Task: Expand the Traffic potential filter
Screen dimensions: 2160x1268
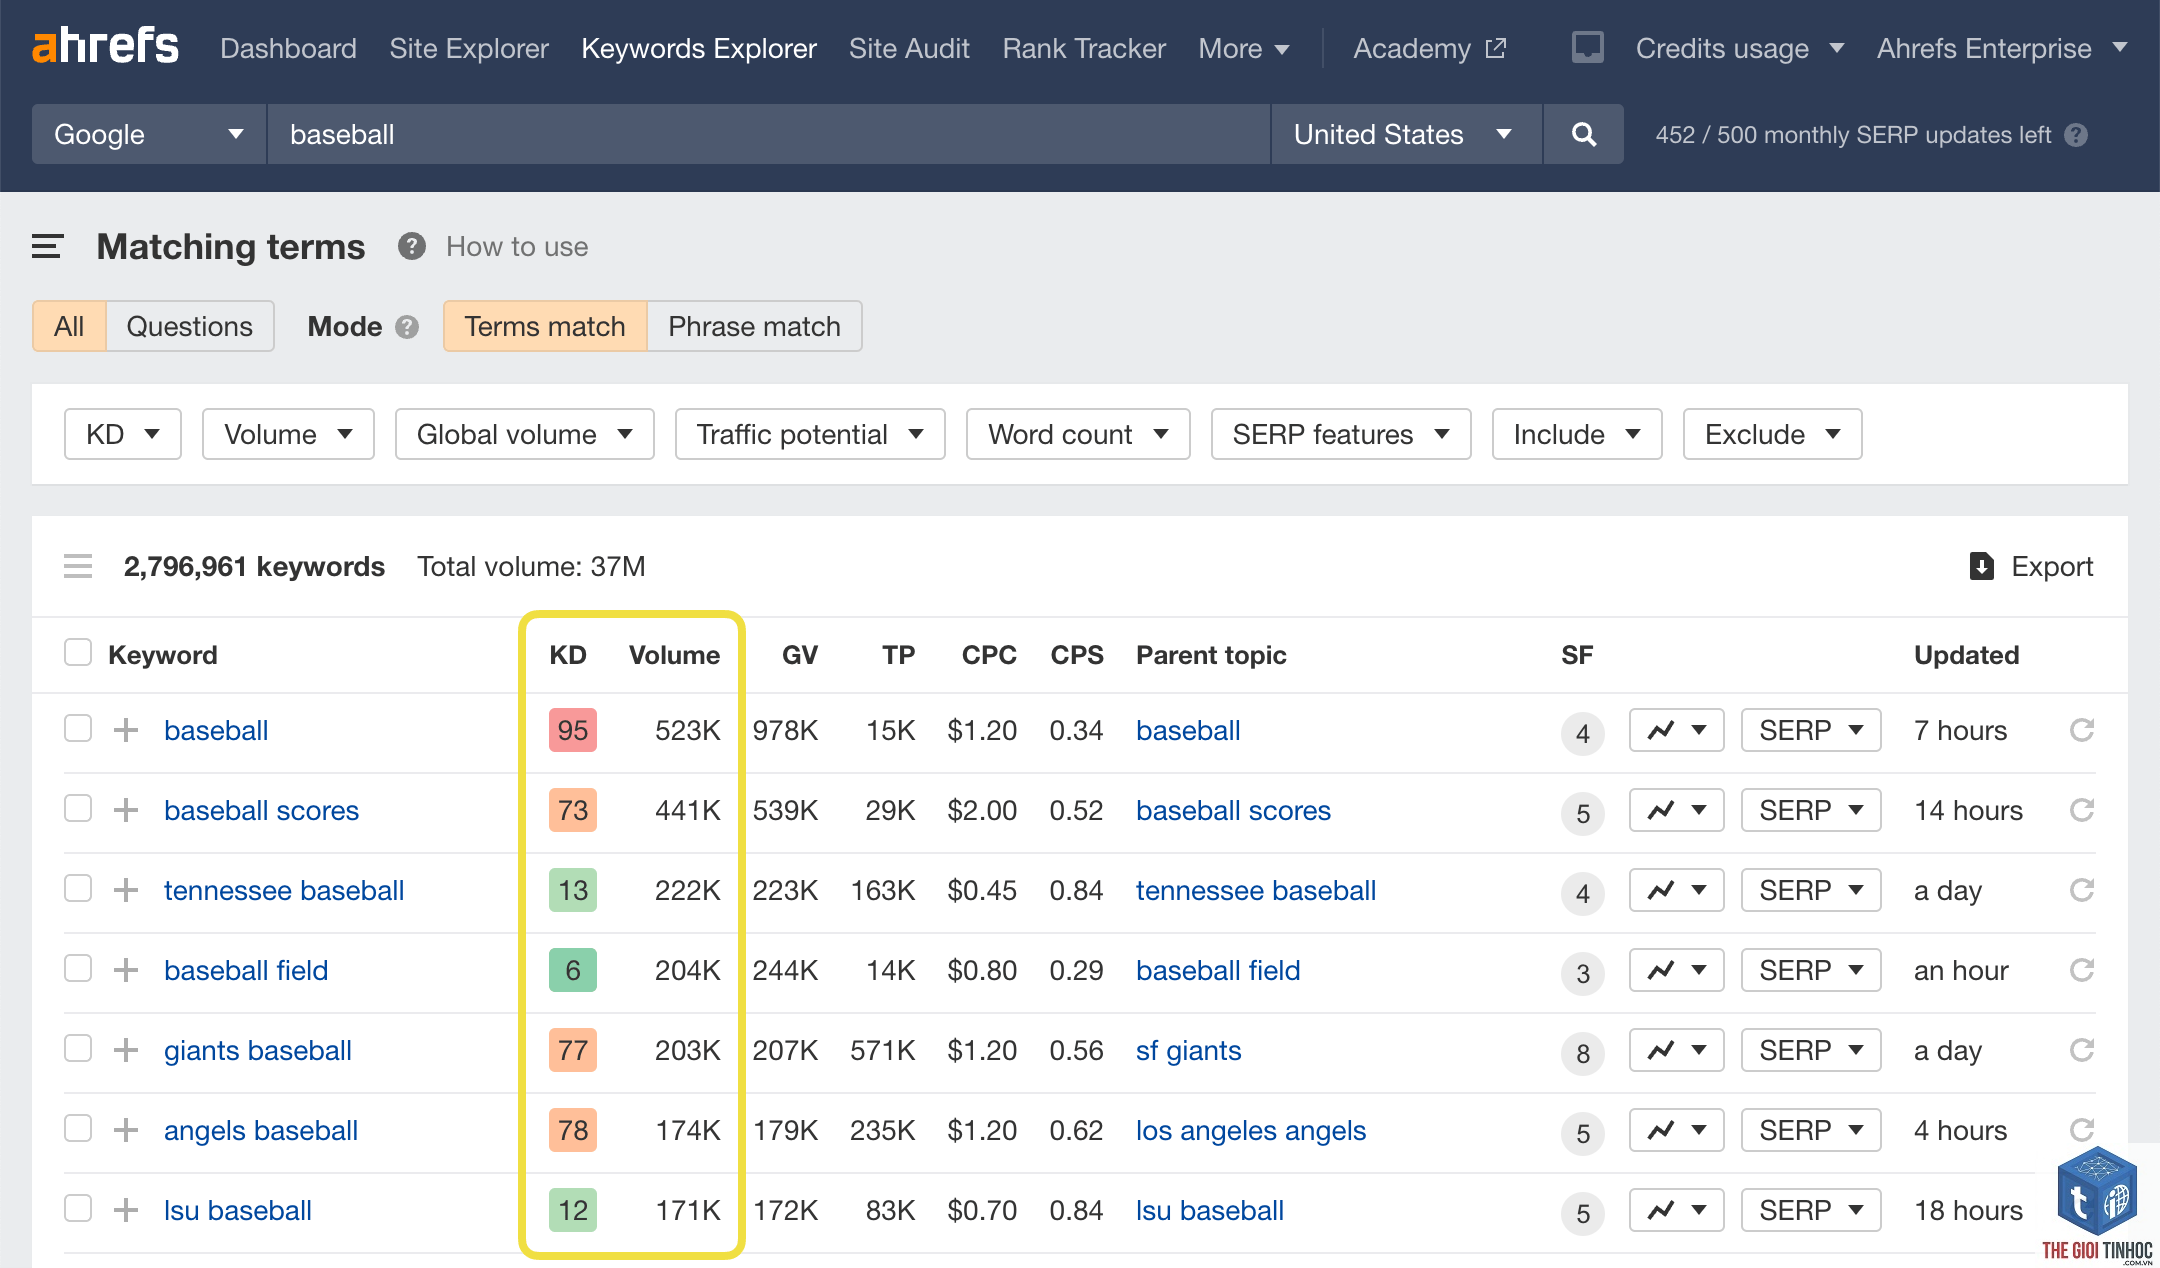Action: pos(810,434)
